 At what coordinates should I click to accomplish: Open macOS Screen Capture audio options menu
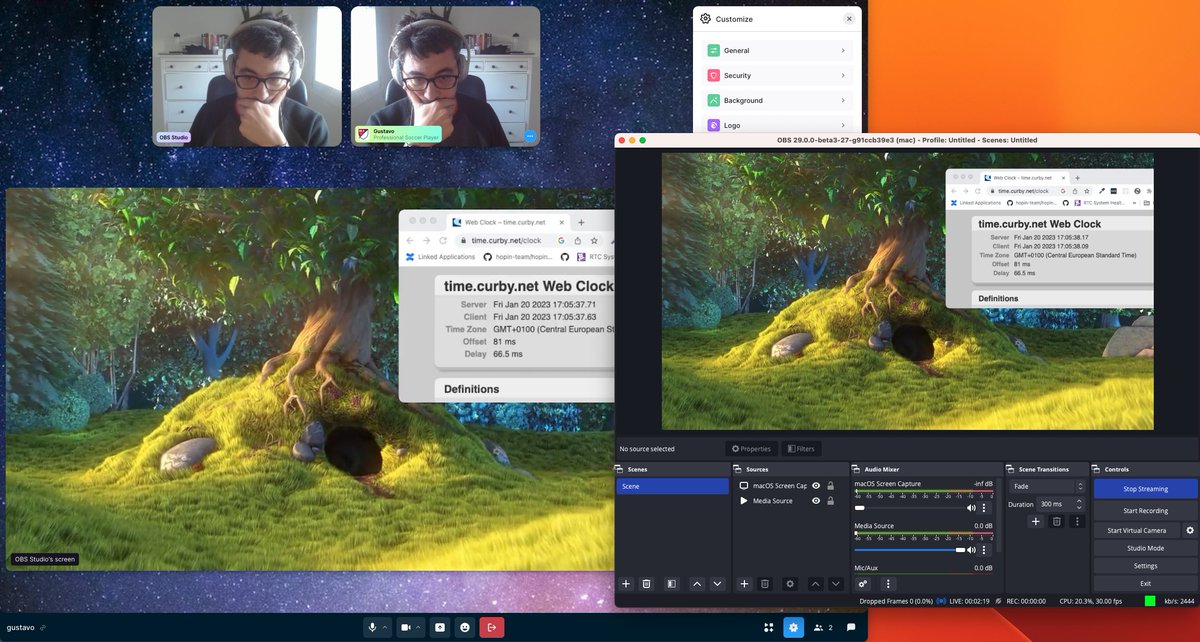tap(984, 508)
